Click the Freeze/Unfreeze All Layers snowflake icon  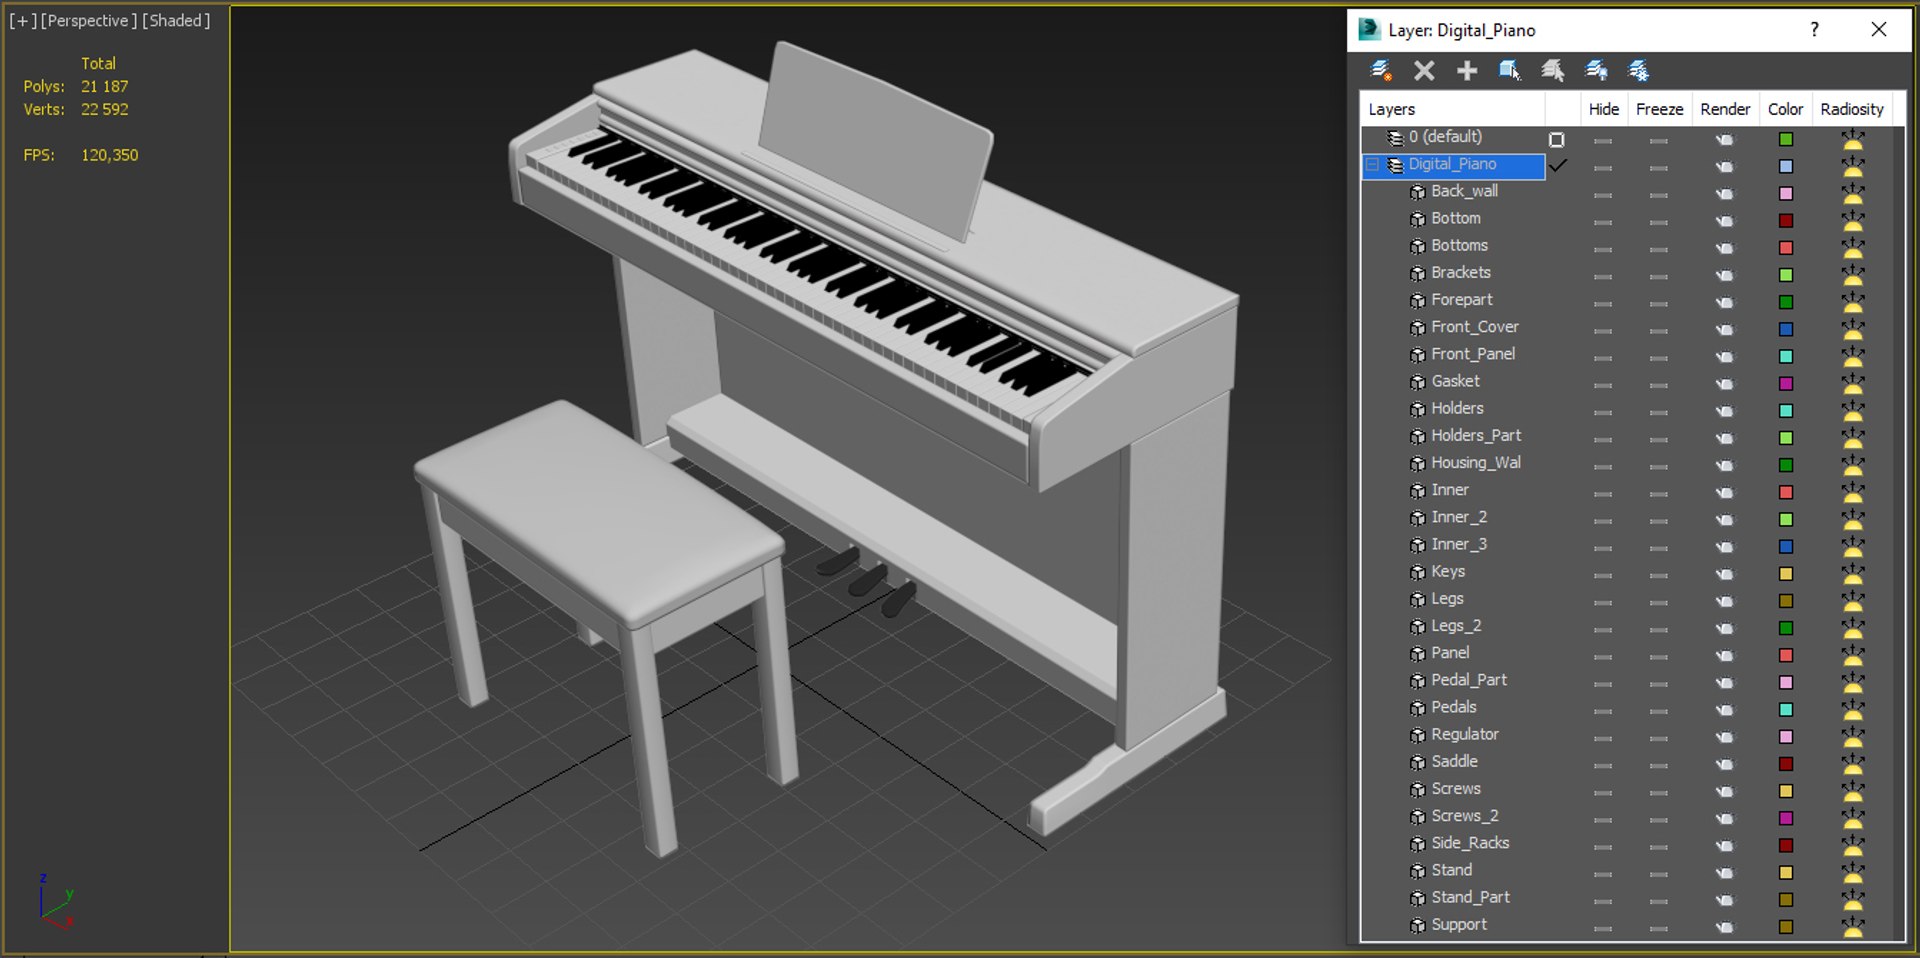point(1639,70)
